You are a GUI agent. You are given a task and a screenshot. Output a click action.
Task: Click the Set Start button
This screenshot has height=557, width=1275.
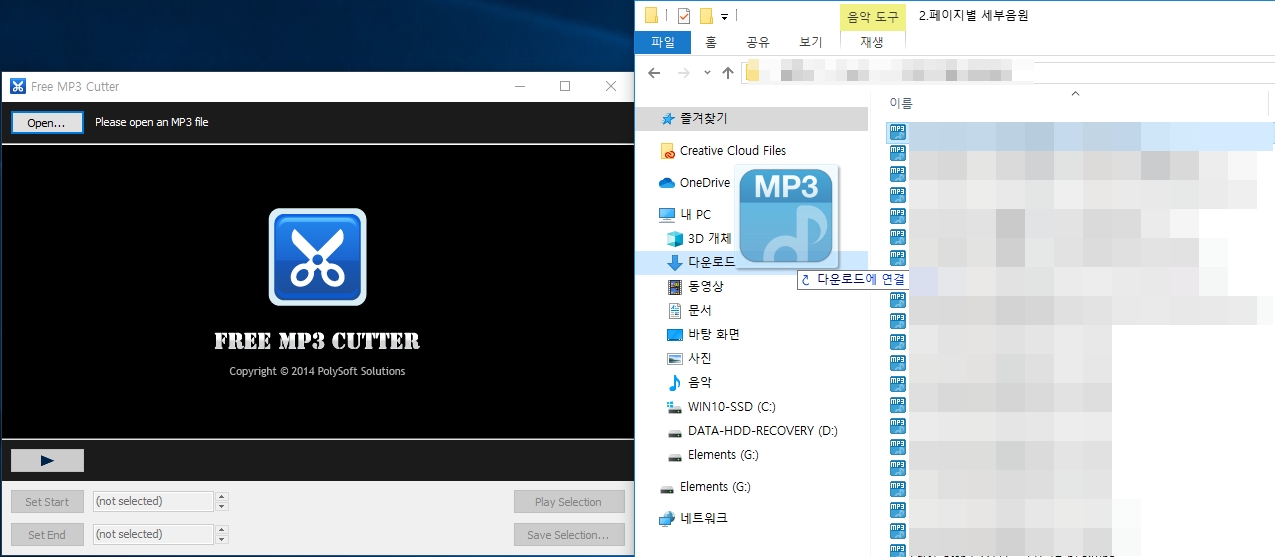pyautogui.click(x=47, y=502)
